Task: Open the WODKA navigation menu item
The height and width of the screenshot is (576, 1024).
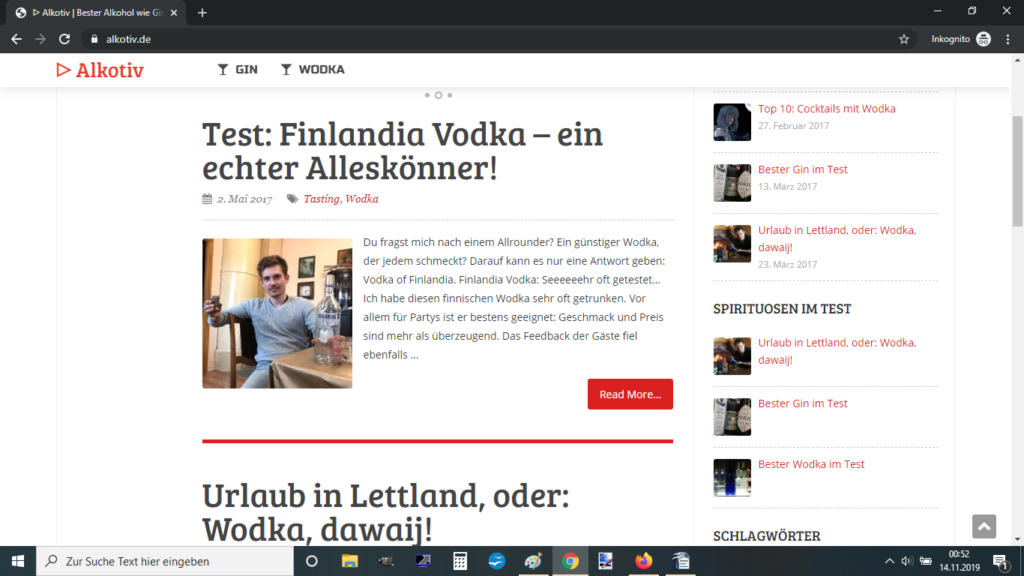Action: point(313,69)
